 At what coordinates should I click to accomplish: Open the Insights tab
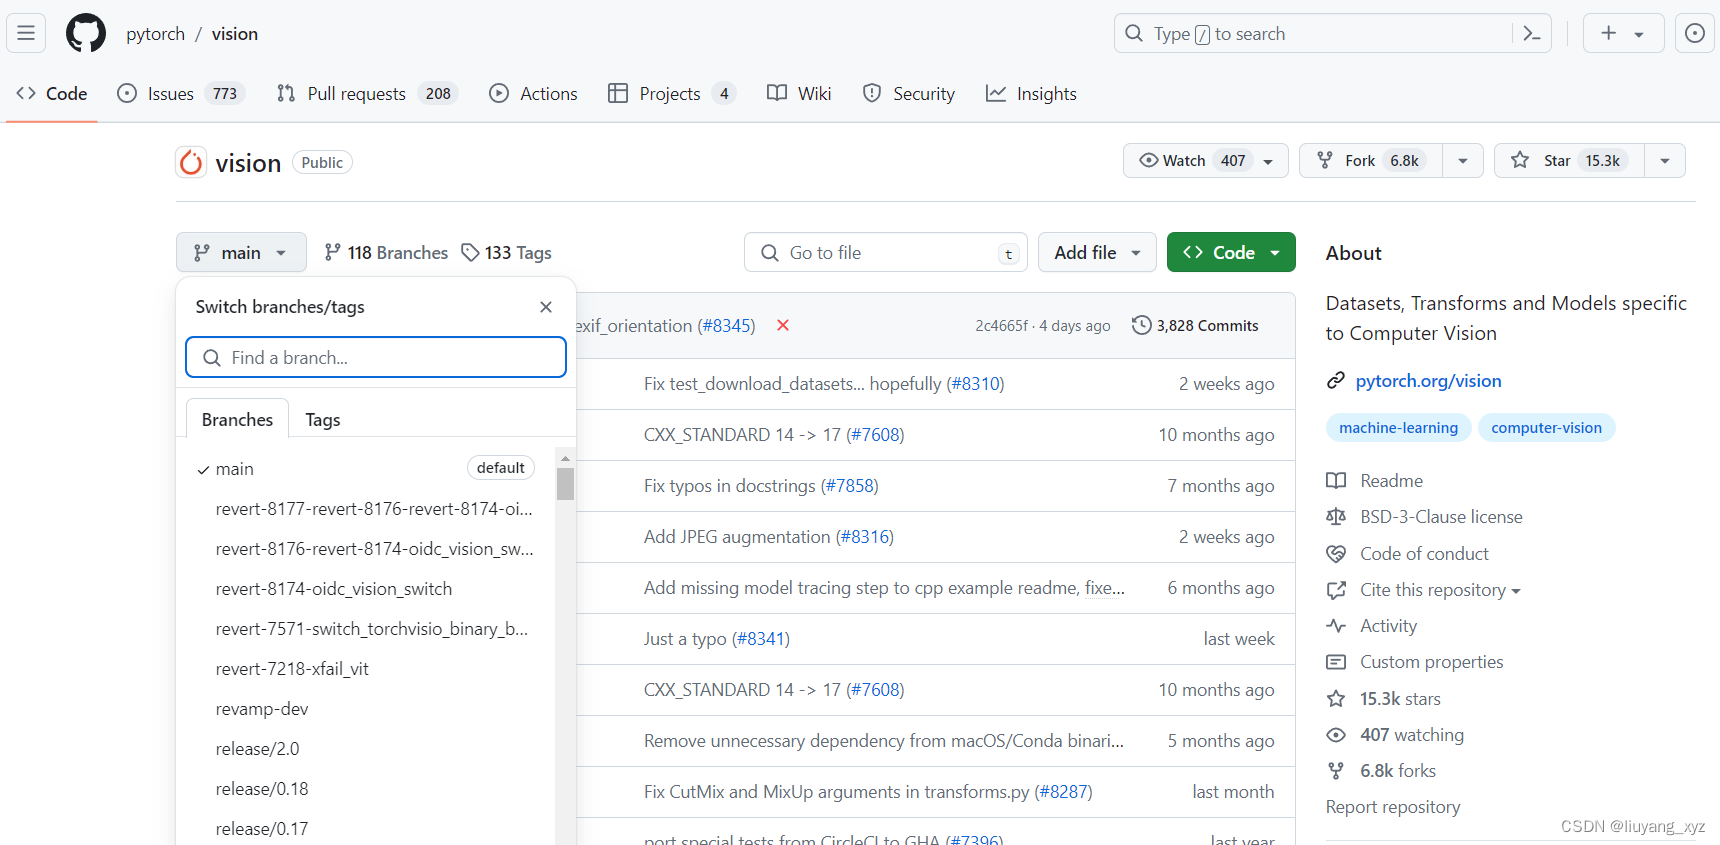(x=1031, y=93)
